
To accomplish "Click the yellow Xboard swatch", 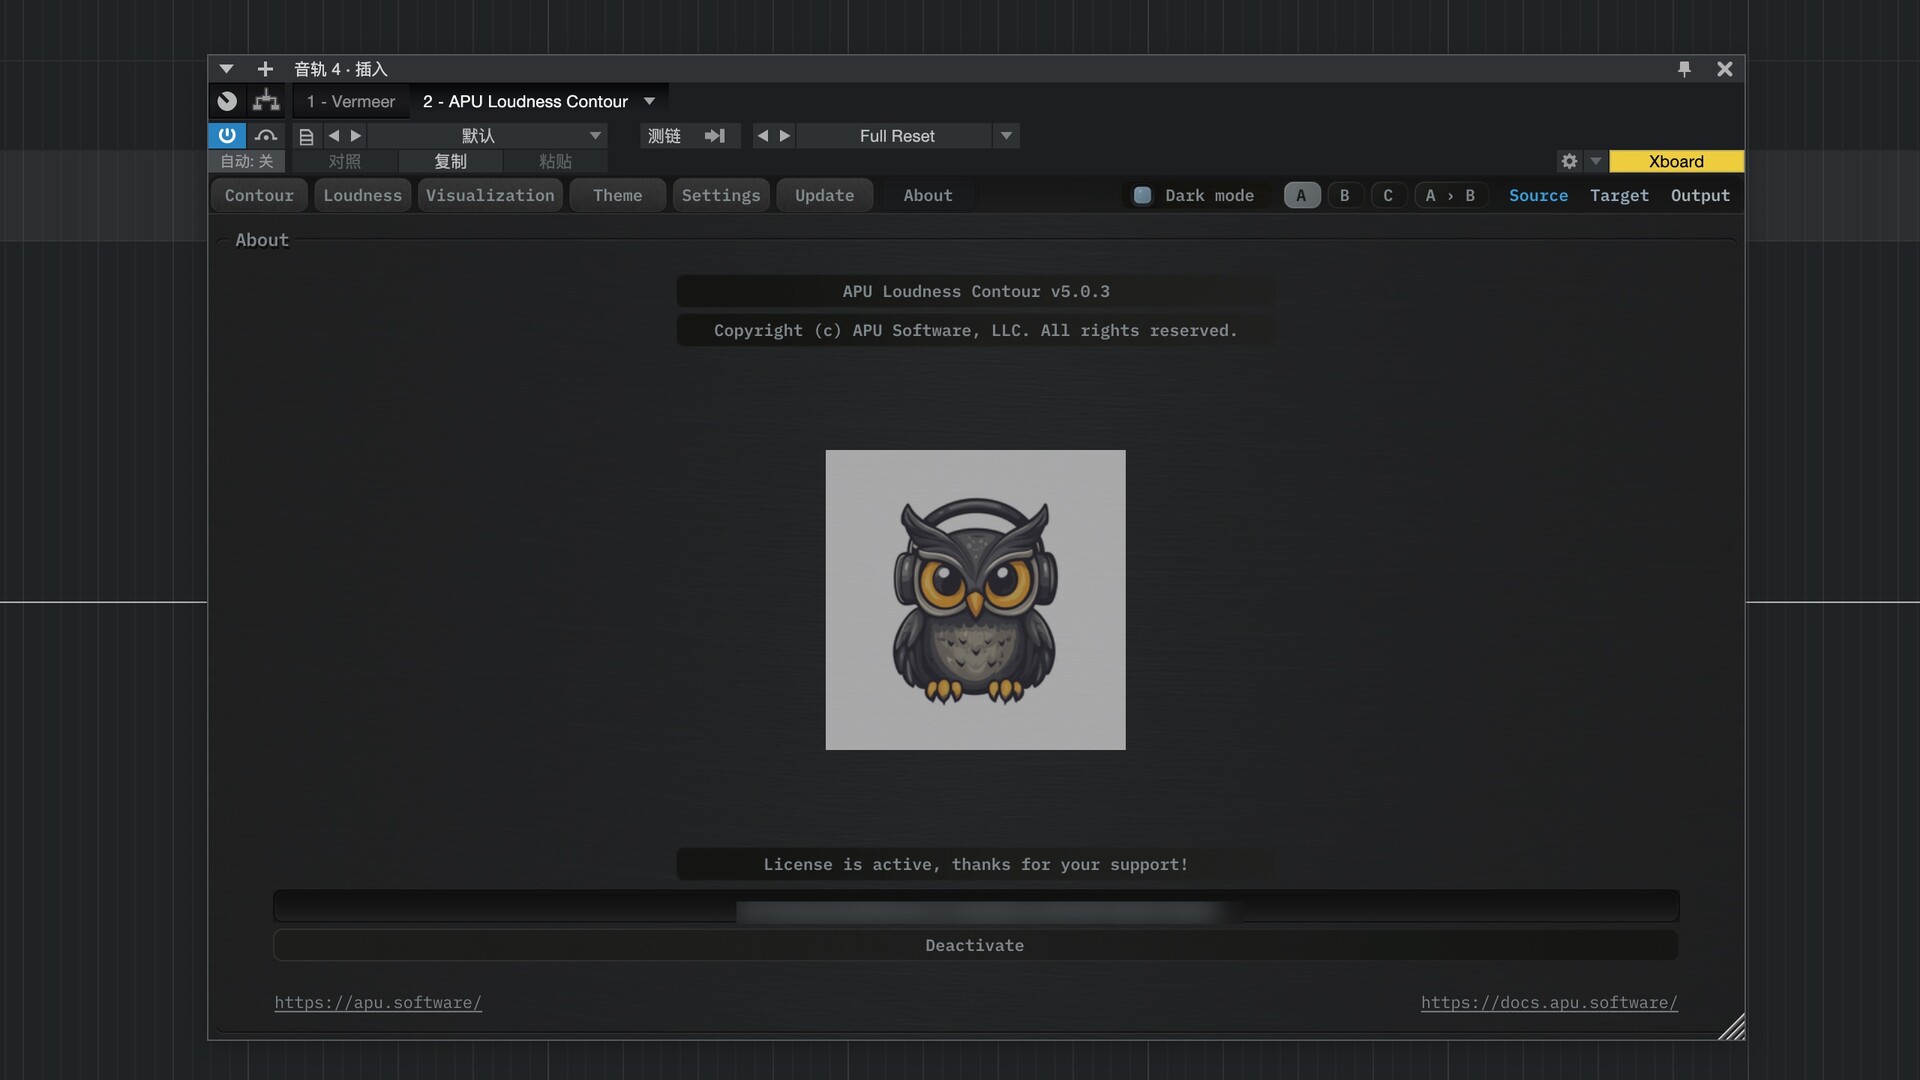I will click(x=1676, y=161).
